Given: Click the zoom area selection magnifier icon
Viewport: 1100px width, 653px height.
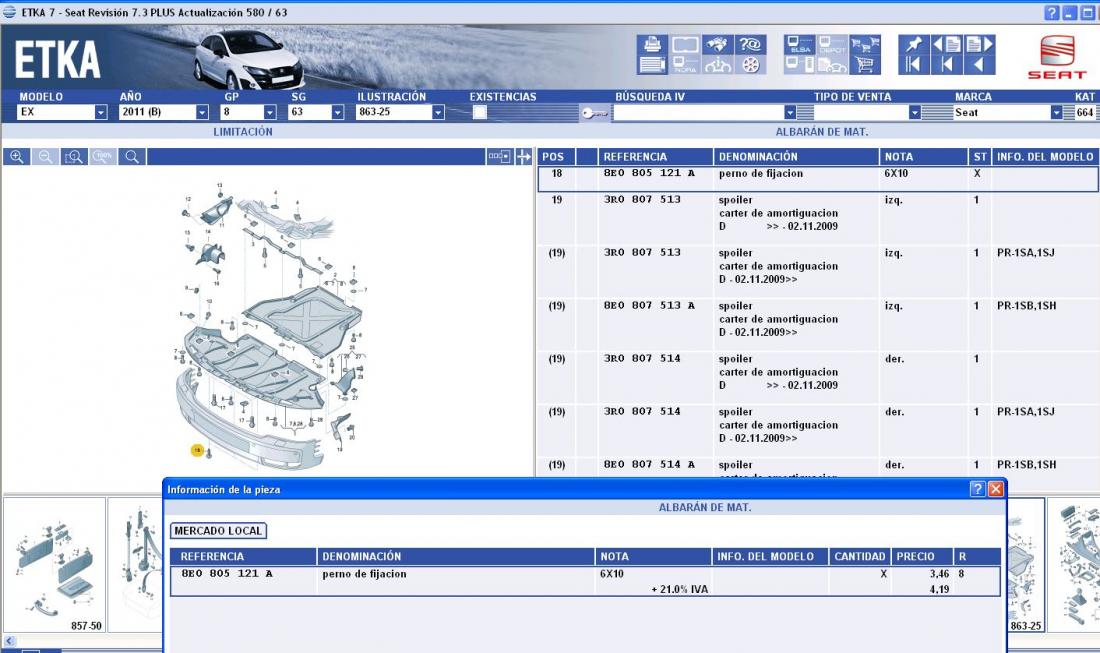Looking at the screenshot, I should click(x=74, y=156).
